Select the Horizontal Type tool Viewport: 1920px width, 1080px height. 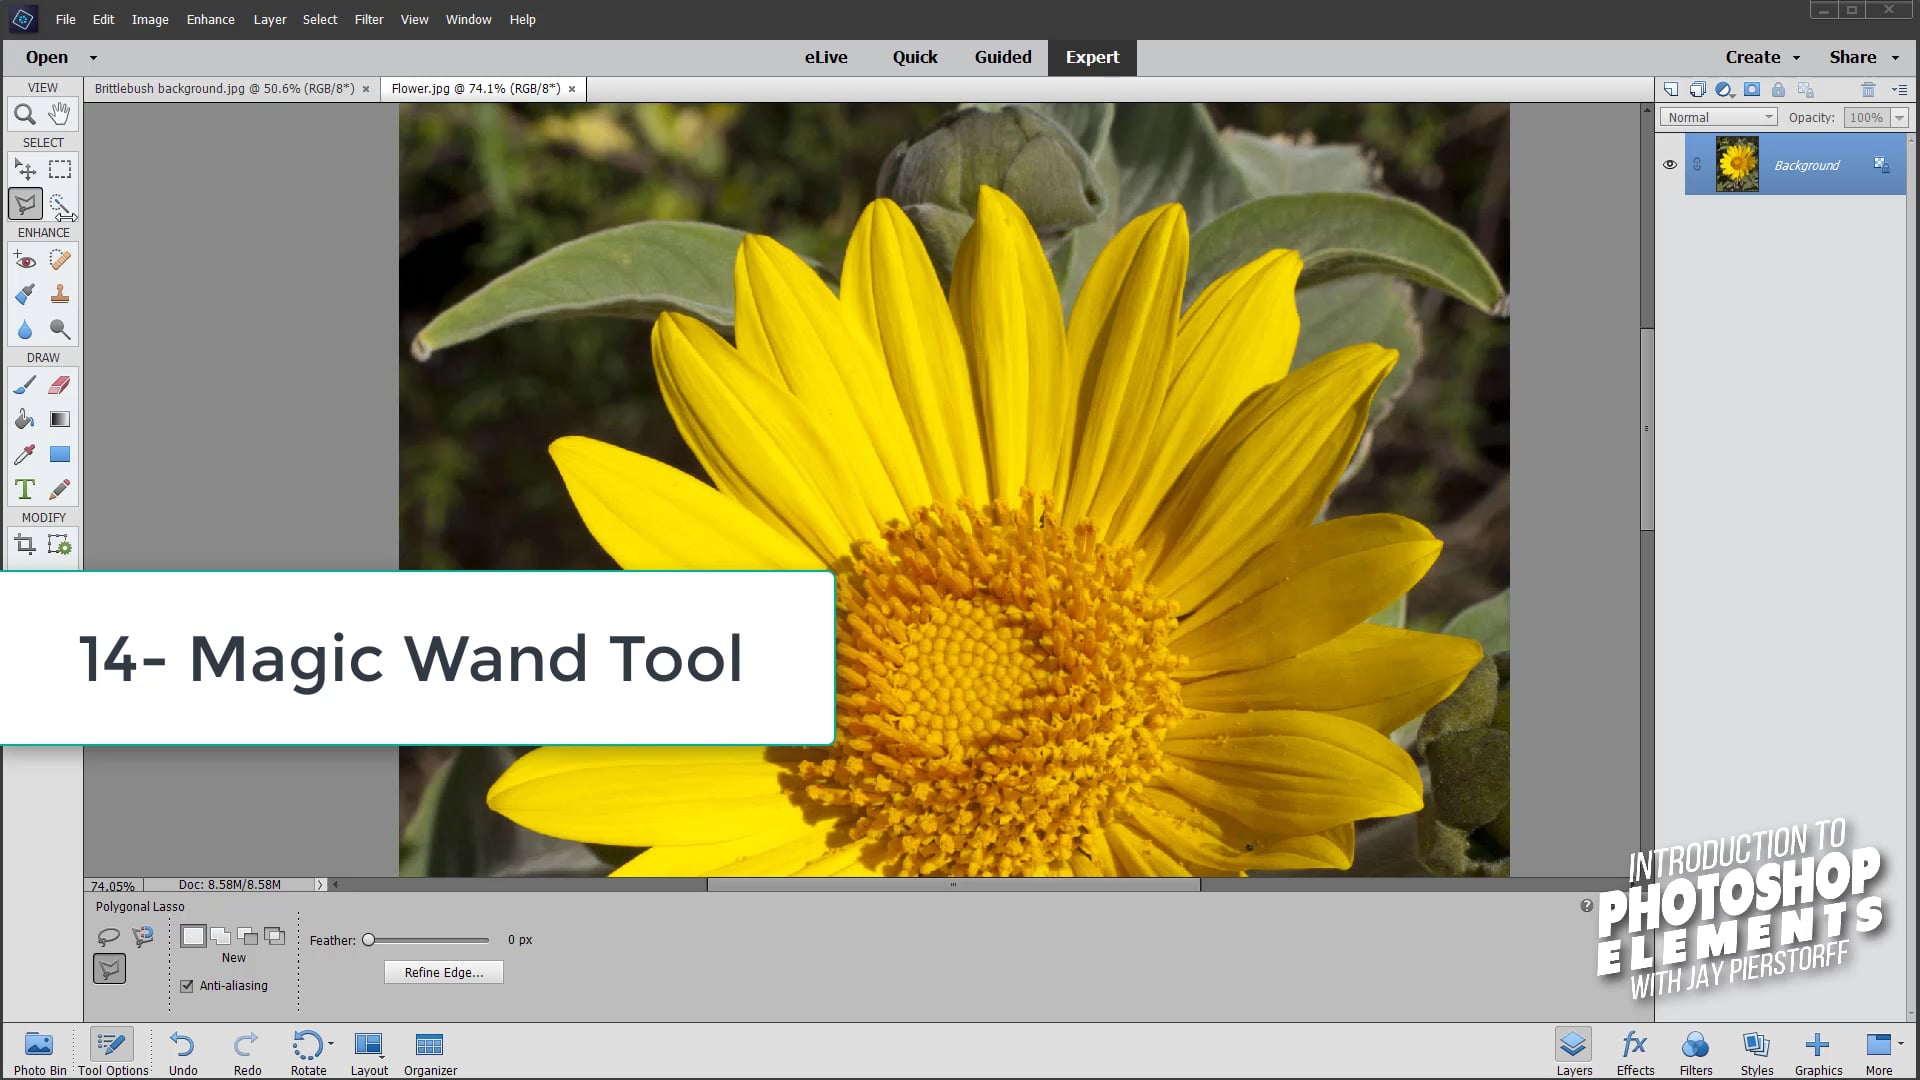(25, 489)
